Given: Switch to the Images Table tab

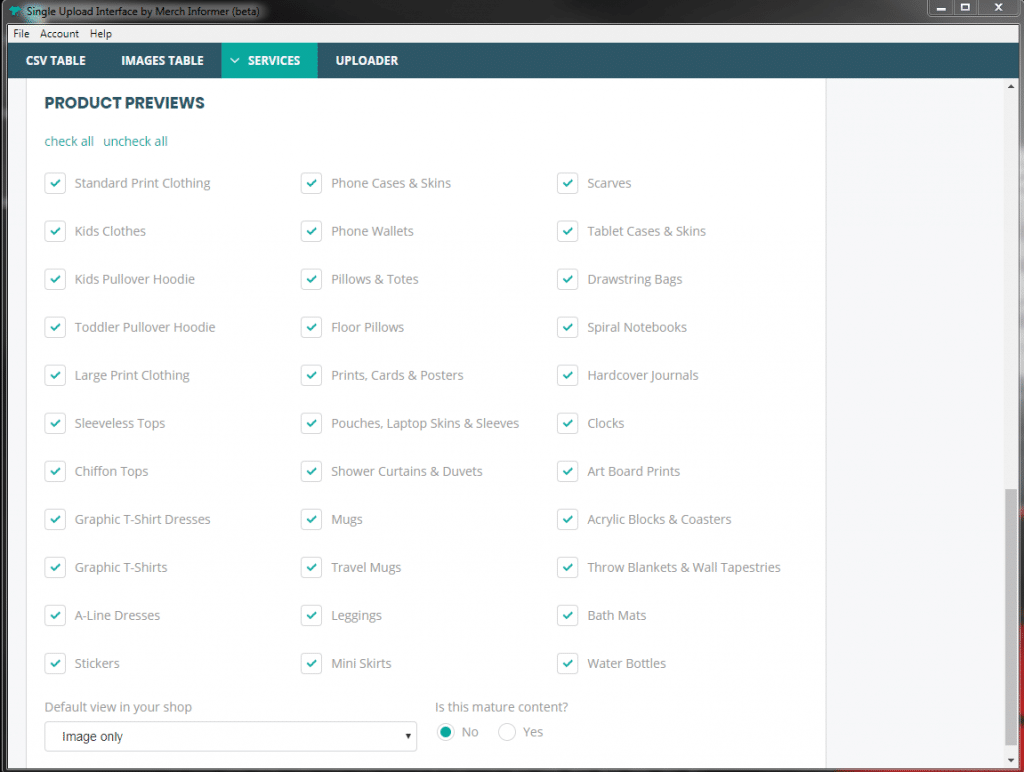Looking at the screenshot, I should point(162,61).
